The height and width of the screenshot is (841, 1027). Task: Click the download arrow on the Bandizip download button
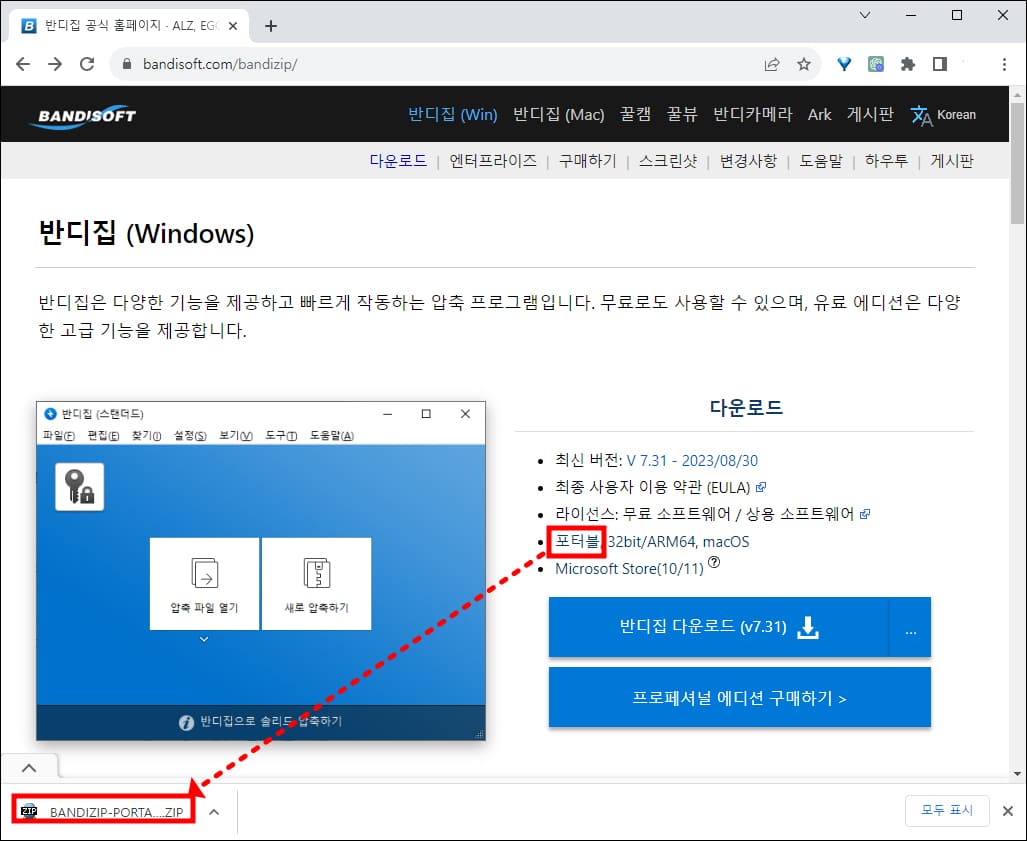click(x=807, y=628)
